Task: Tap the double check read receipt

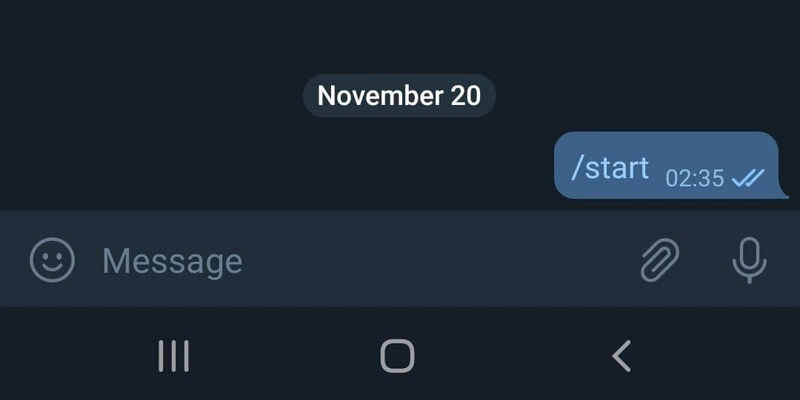Action: [x=748, y=178]
